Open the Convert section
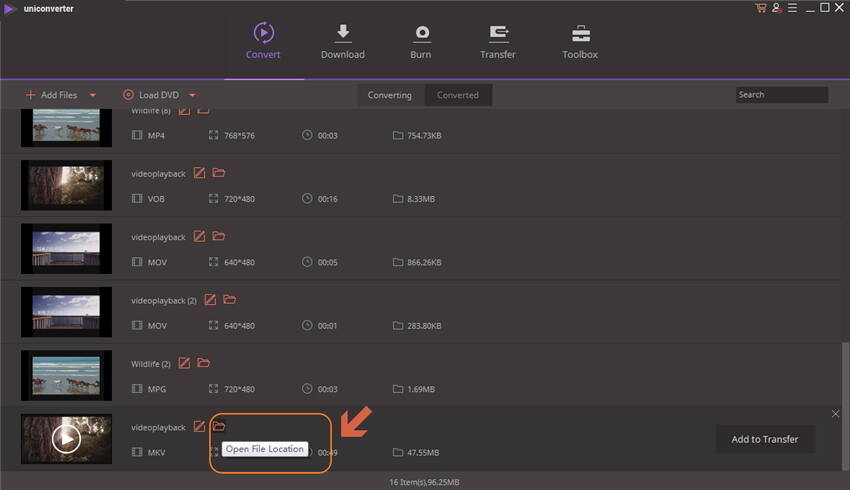Image resolution: width=850 pixels, height=490 pixels. click(263, 41)
